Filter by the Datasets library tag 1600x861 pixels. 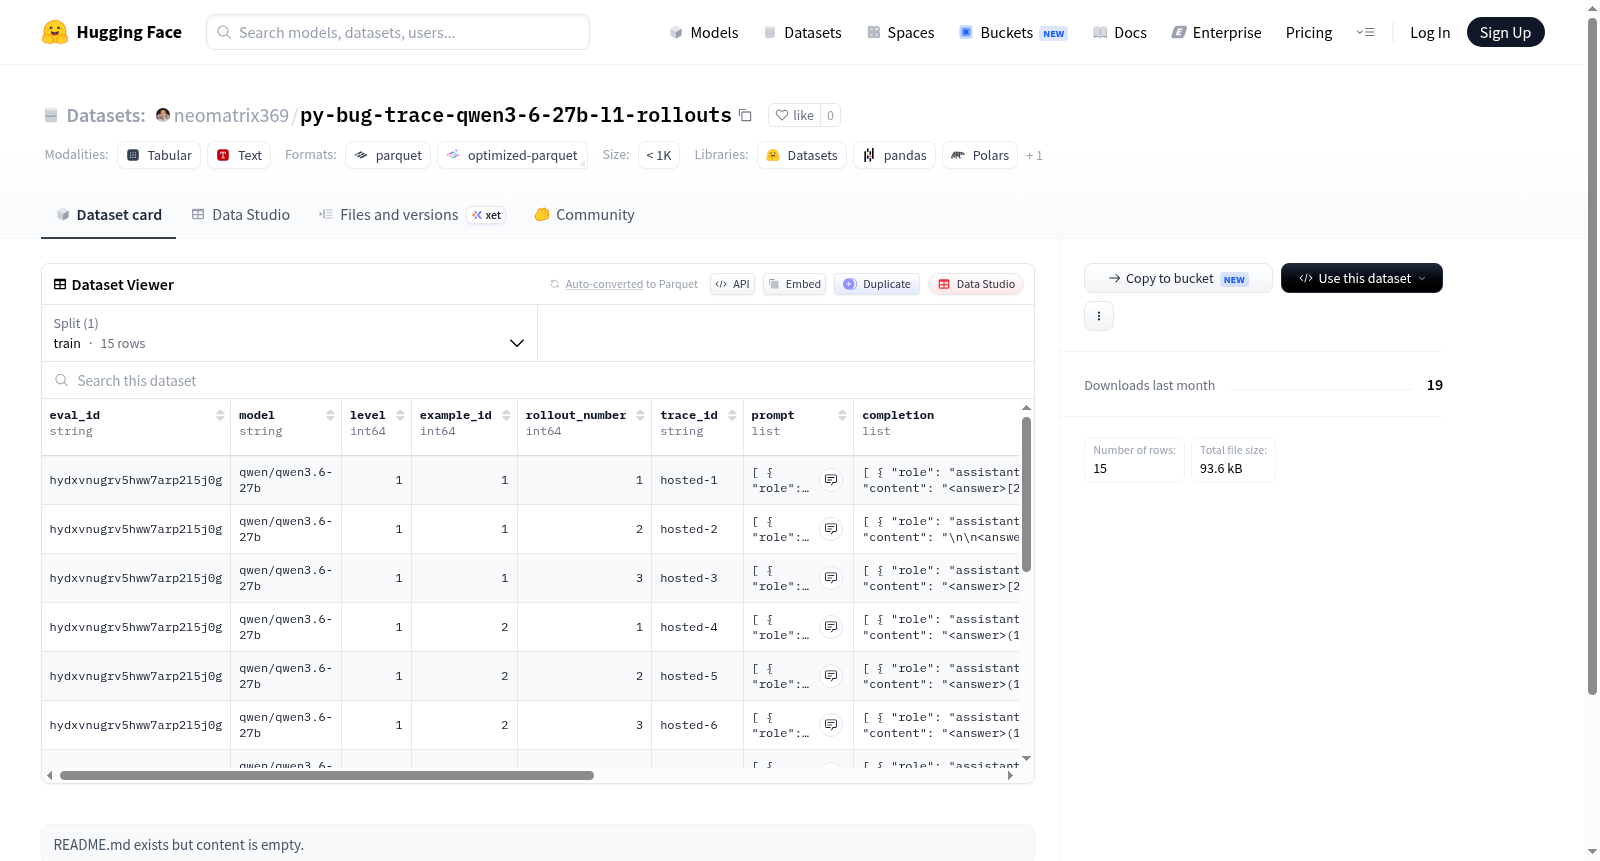coord(802,155)
